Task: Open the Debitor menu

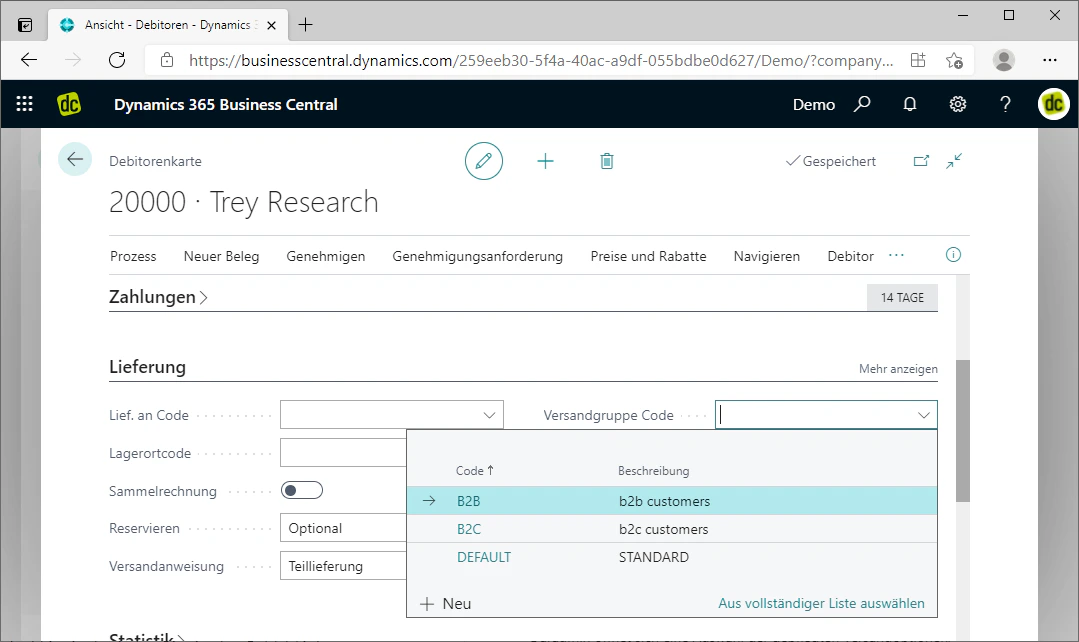Action: (851, 256)
